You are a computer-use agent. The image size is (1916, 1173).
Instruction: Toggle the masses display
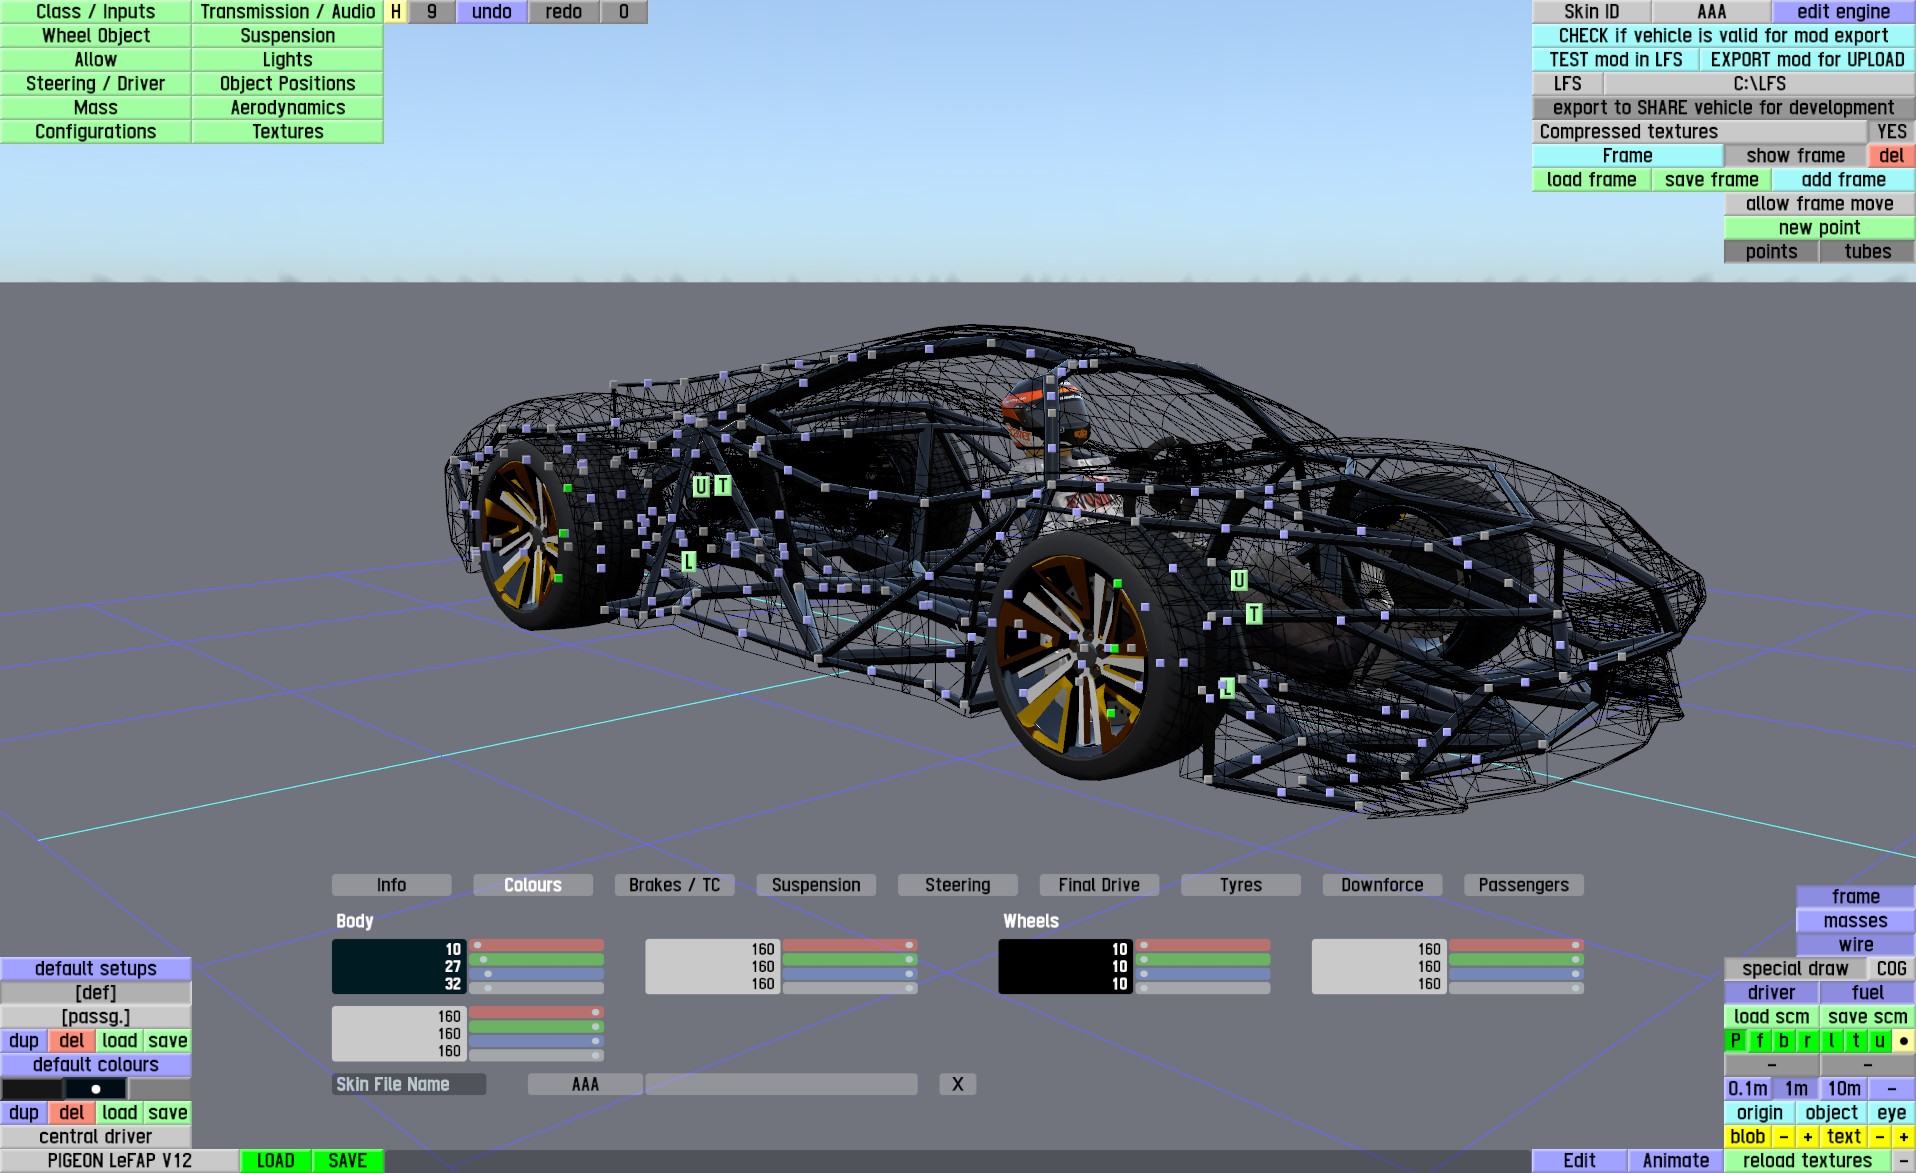(1855, 921)
